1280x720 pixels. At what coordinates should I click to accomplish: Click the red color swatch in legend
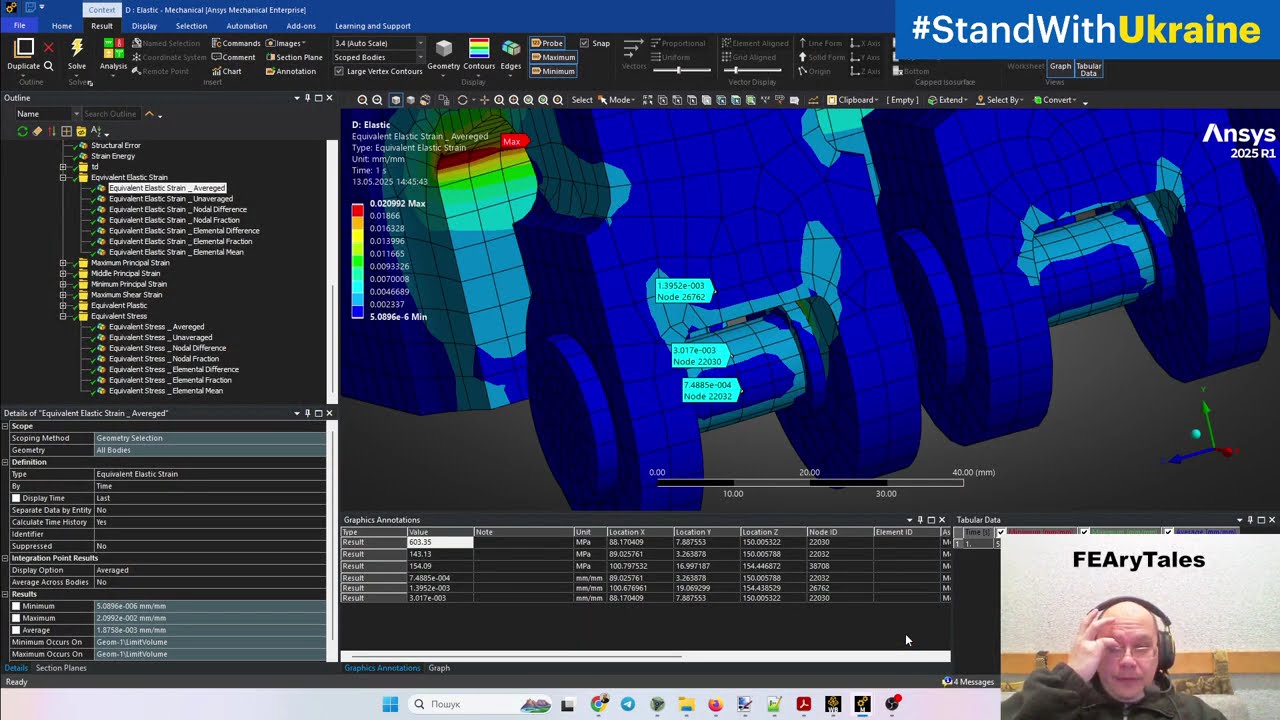click(x=357, y=210)
